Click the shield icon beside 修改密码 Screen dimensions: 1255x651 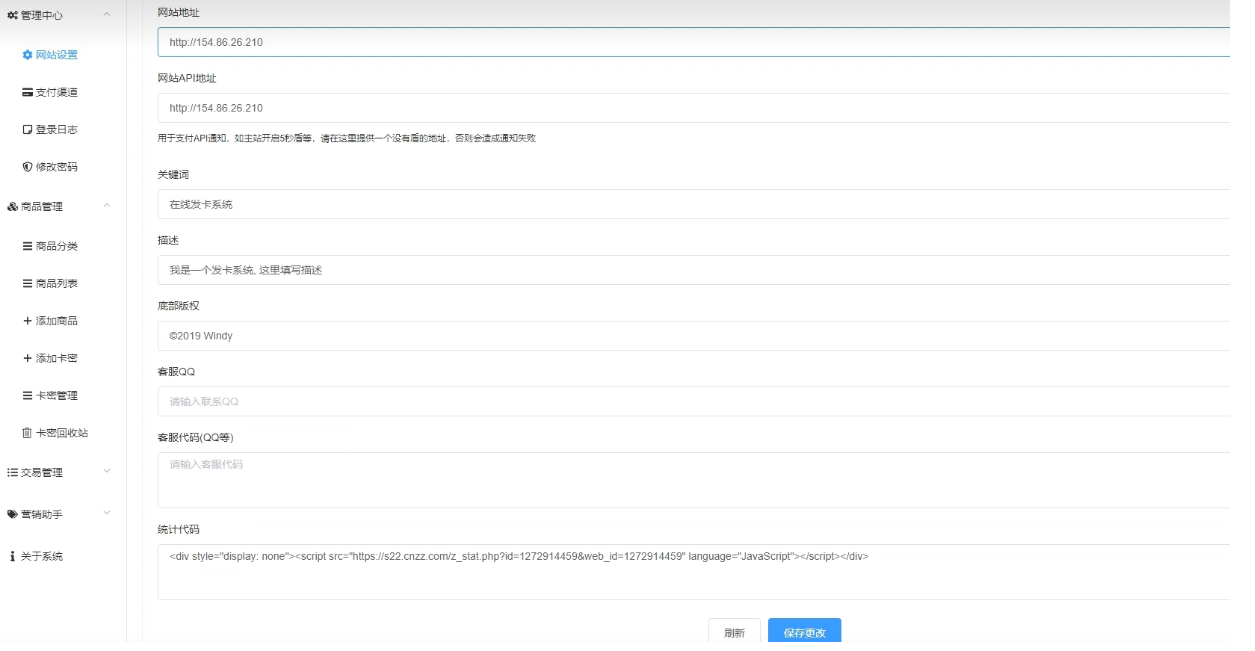(27, 167)
